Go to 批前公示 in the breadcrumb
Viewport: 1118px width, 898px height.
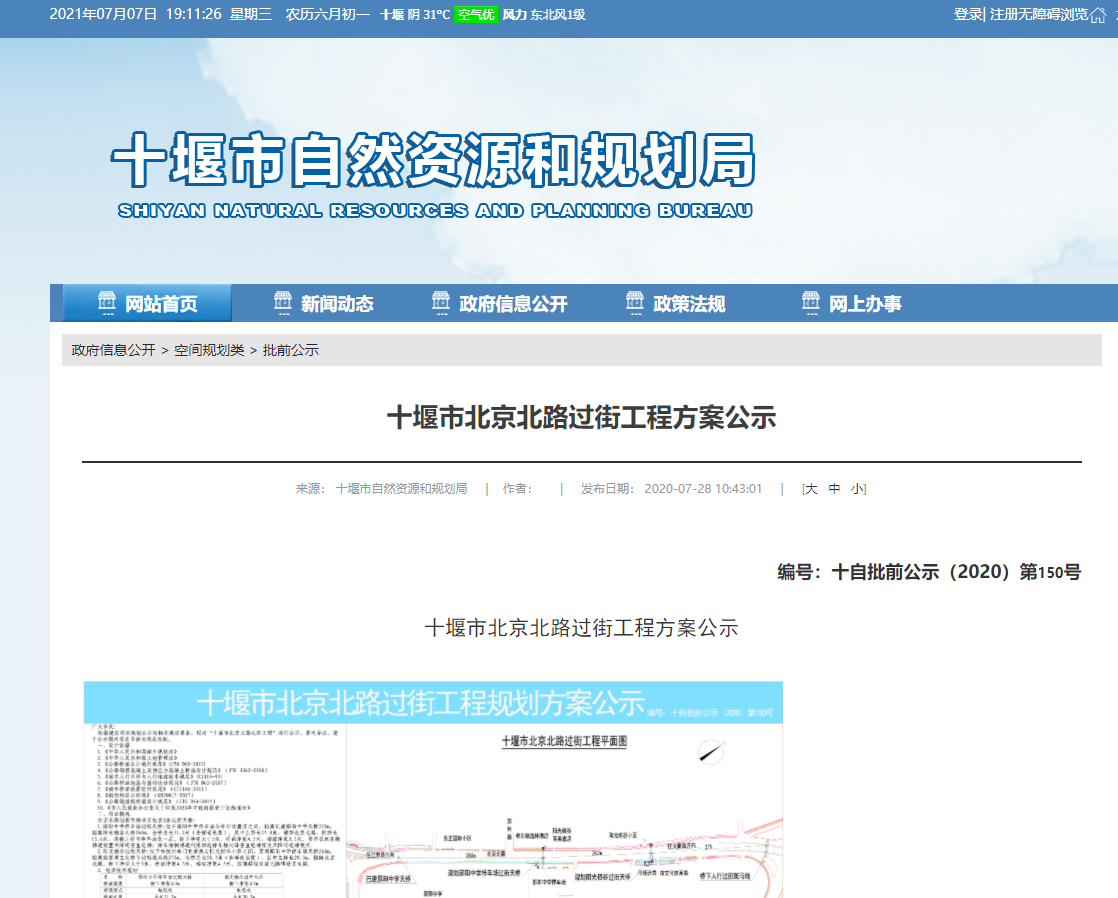(x=291, y=350)
